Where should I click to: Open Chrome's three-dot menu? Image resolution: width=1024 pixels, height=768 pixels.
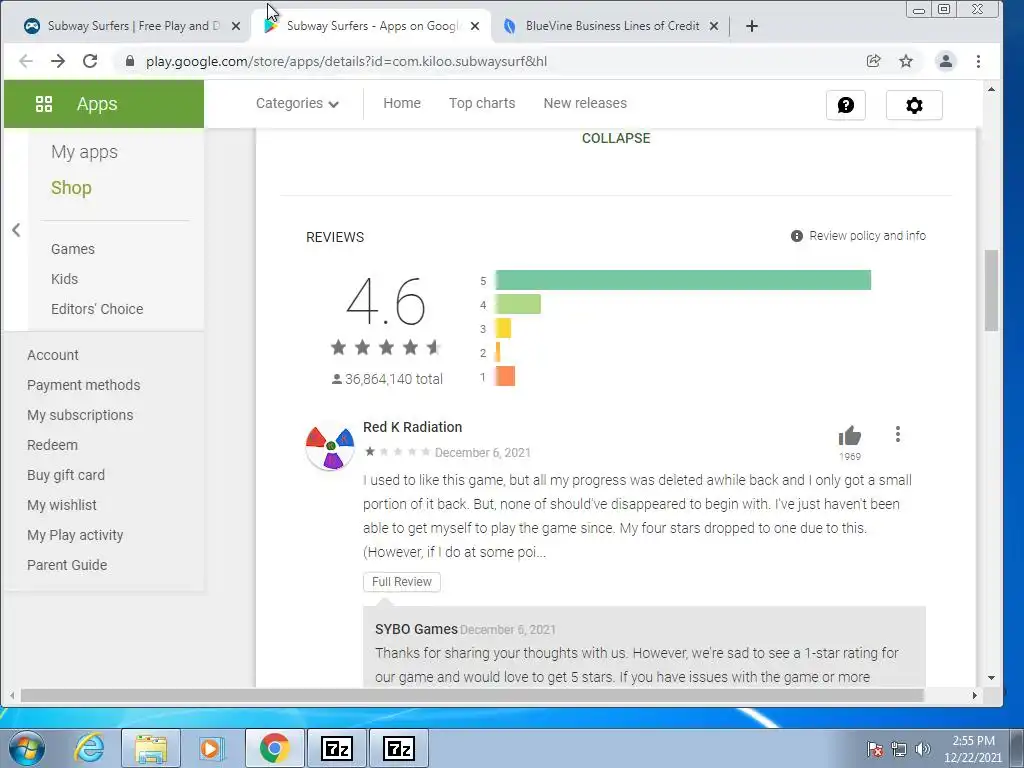point(978,61)
